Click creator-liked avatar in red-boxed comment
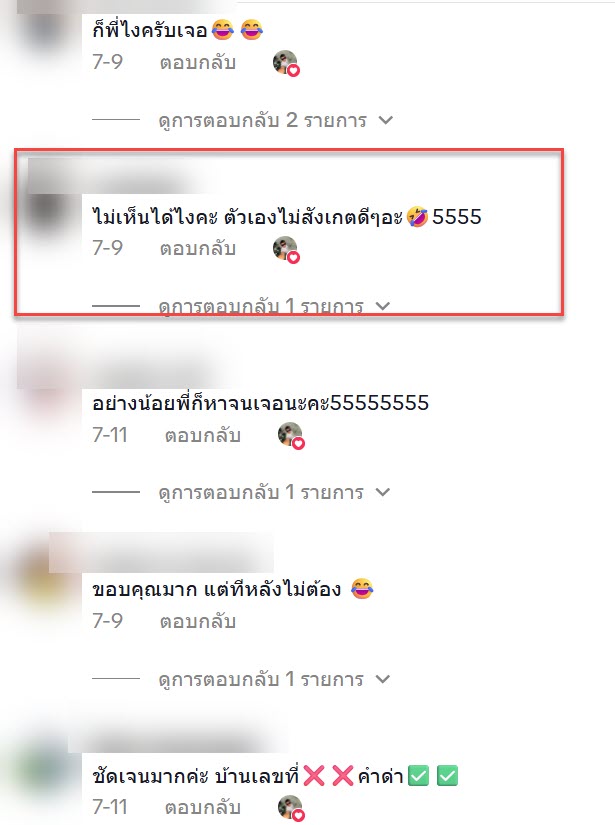Screen dimensions: 615x825 [286, 250]
